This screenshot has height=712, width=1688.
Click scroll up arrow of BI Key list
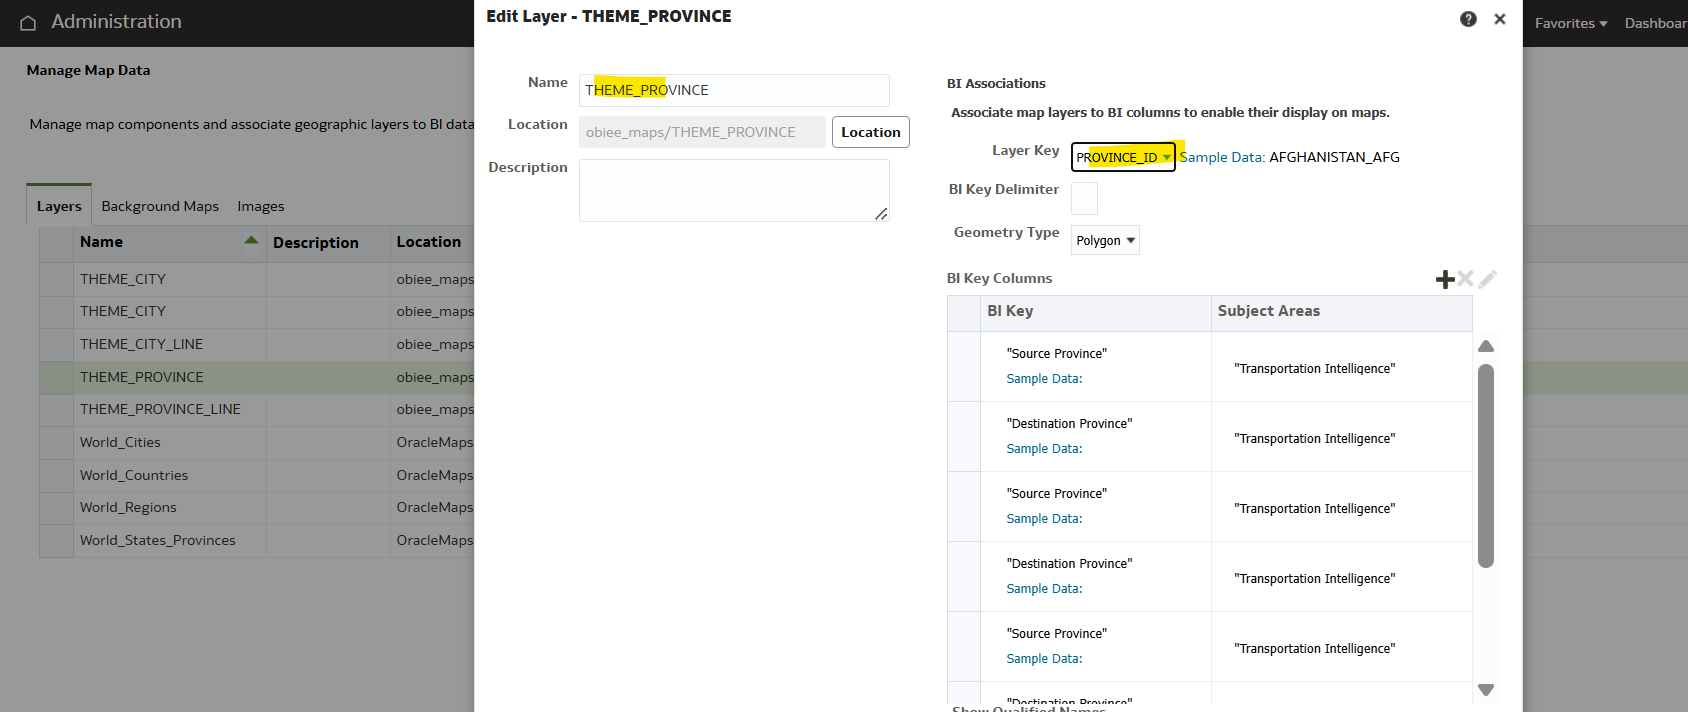(1486, 346)
